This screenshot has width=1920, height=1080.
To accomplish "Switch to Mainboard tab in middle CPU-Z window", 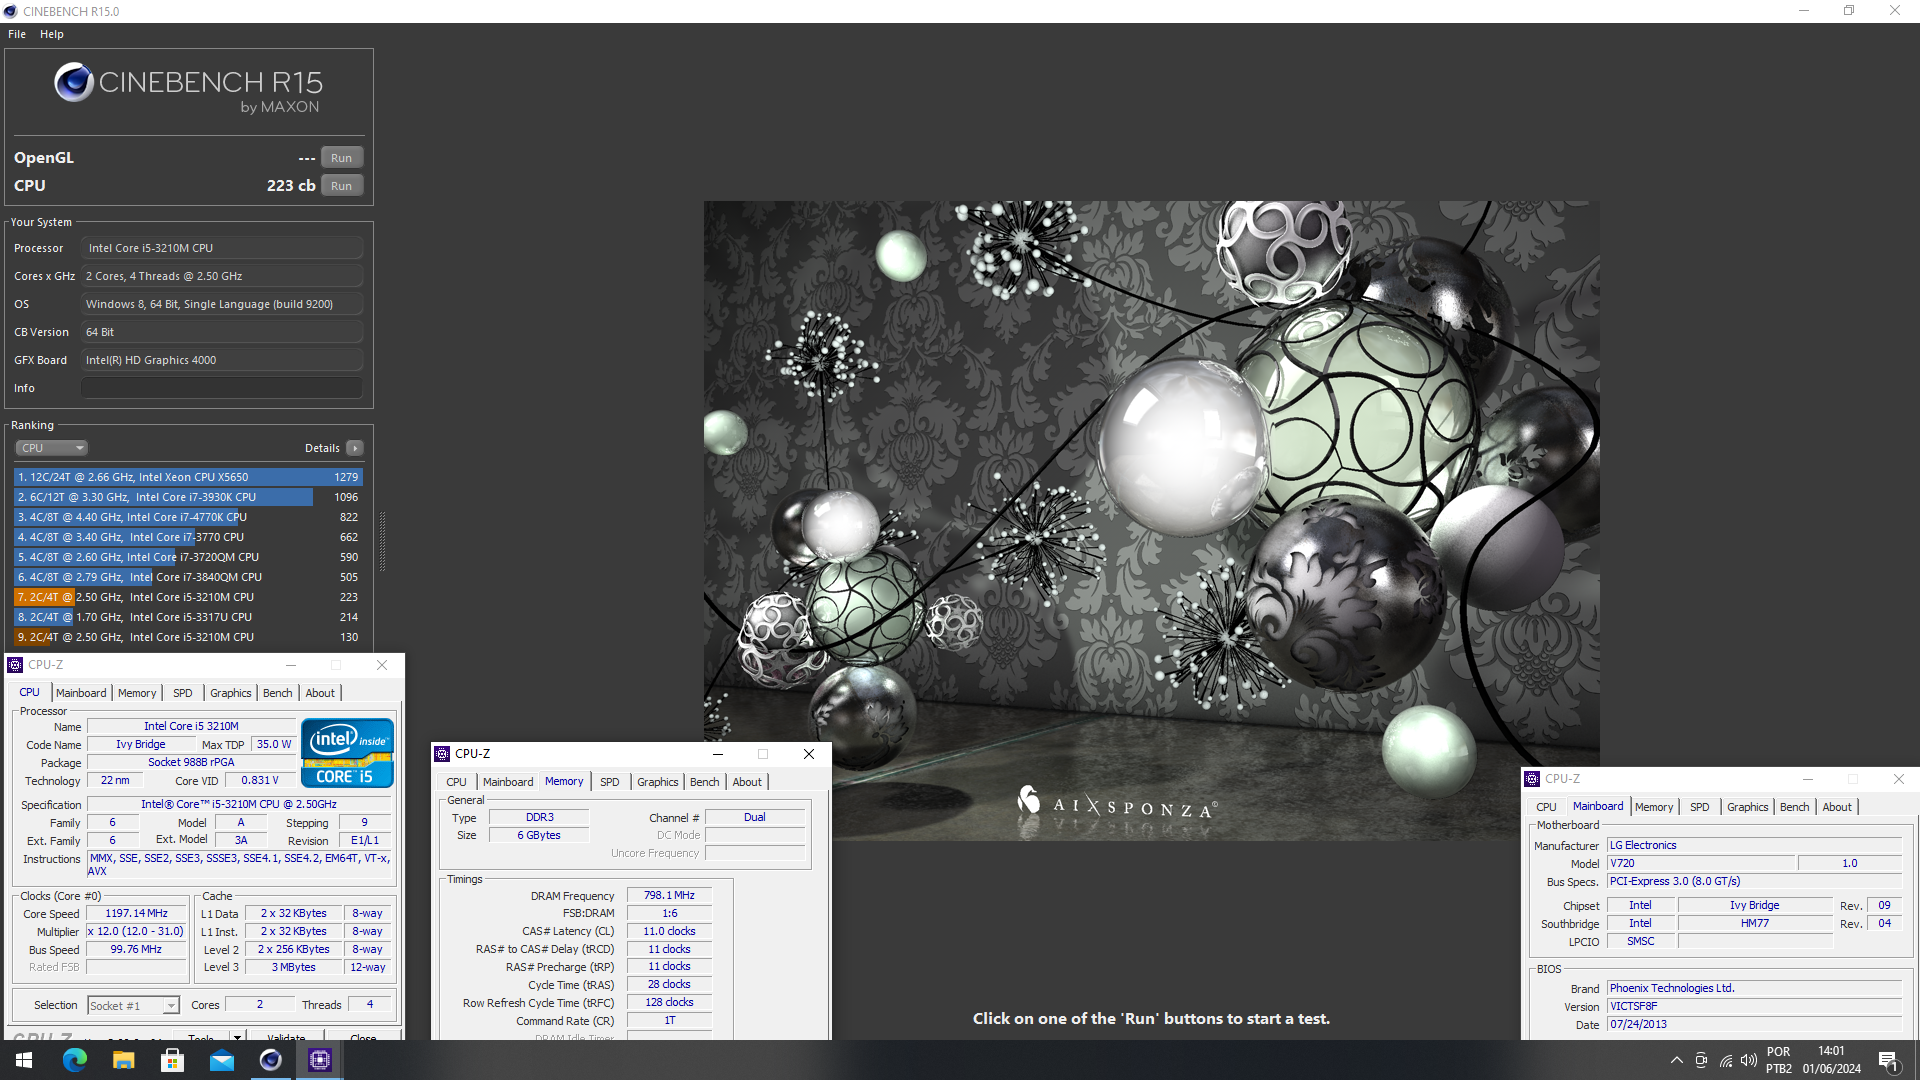I will [508, 782].
